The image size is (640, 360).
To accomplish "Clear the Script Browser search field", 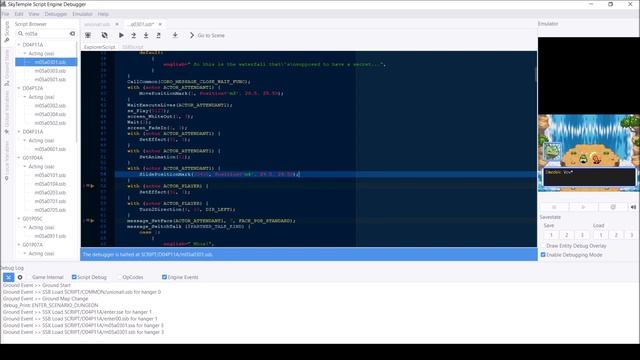I will click(72, 33).
